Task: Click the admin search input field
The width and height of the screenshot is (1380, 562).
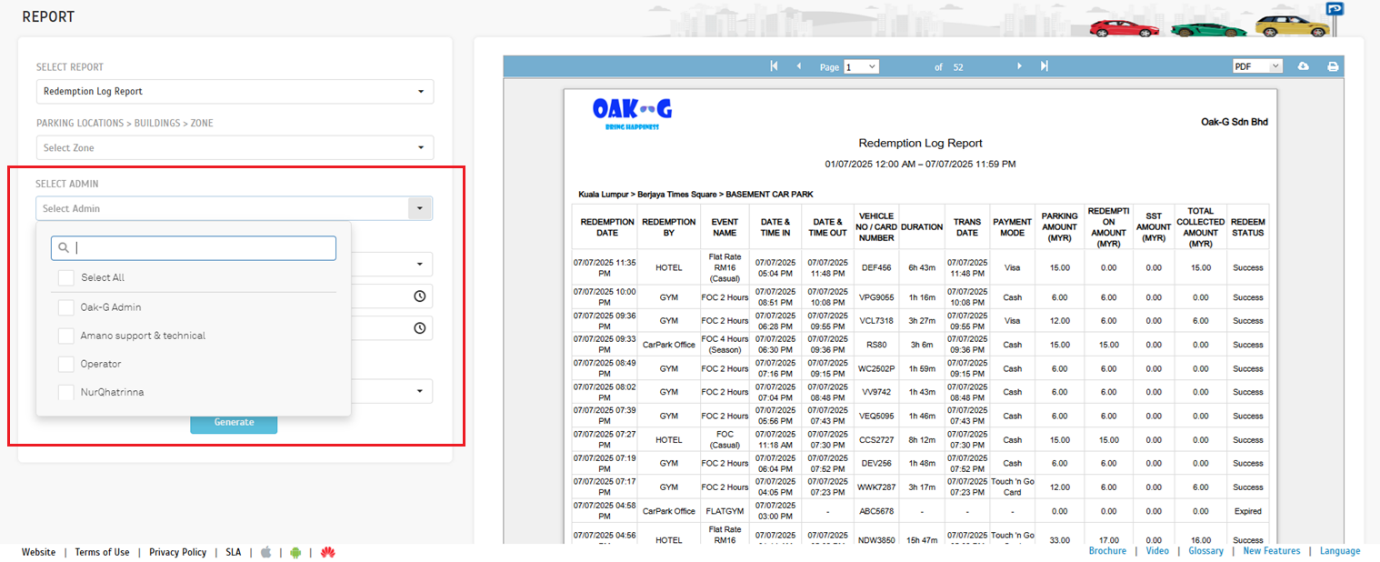Action: coord(200,248)
